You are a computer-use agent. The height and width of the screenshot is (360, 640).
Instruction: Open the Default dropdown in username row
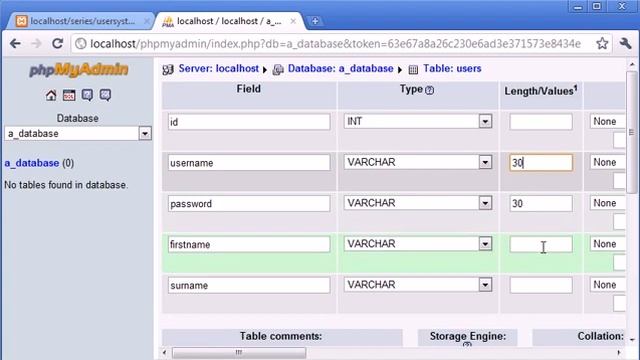pos(607,162)
